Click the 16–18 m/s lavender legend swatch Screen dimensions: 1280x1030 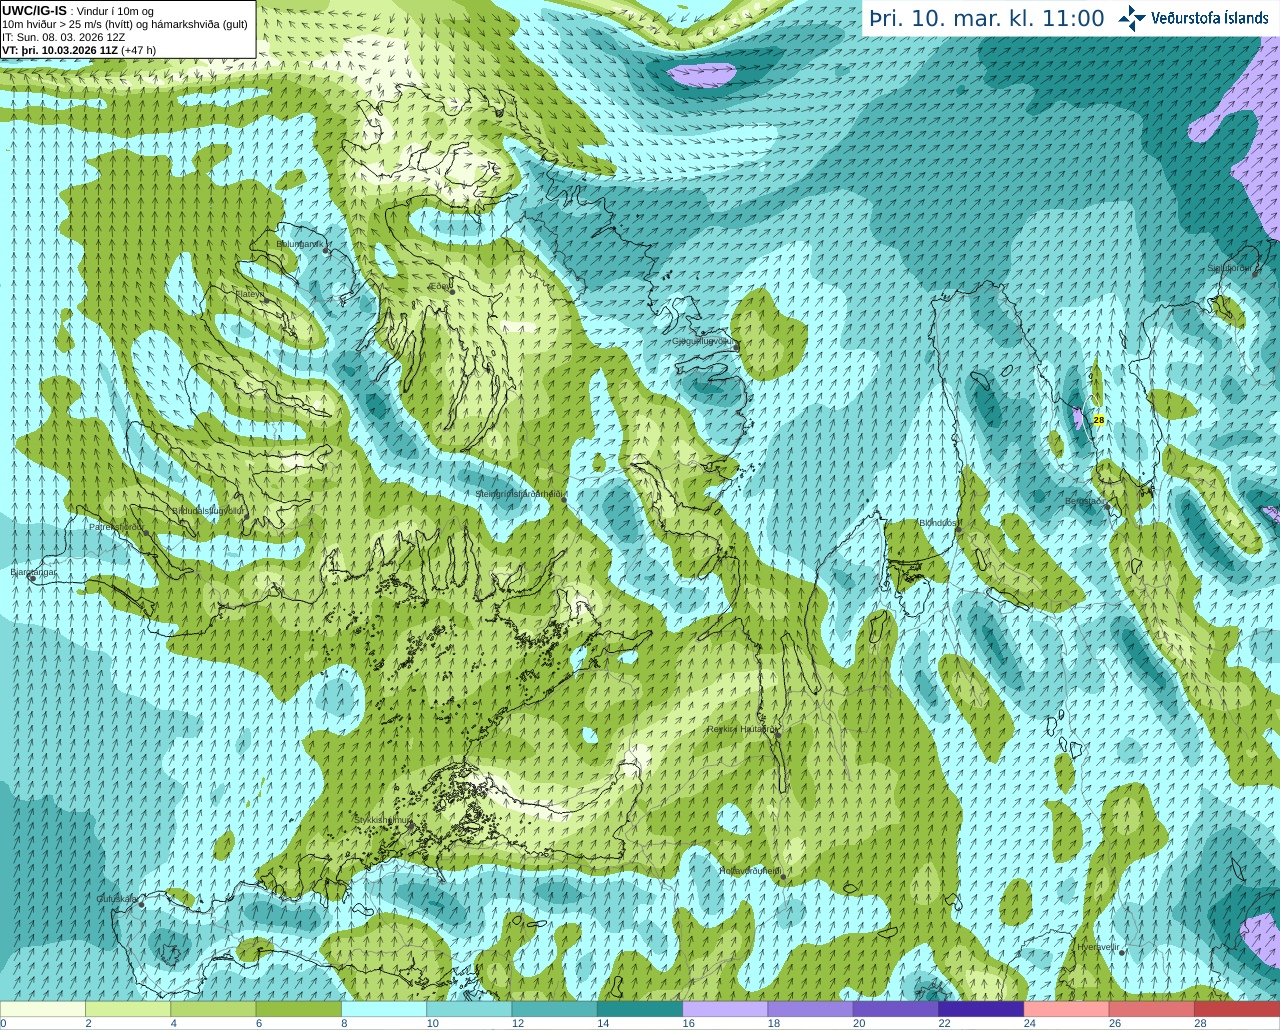click(725, 1009)
